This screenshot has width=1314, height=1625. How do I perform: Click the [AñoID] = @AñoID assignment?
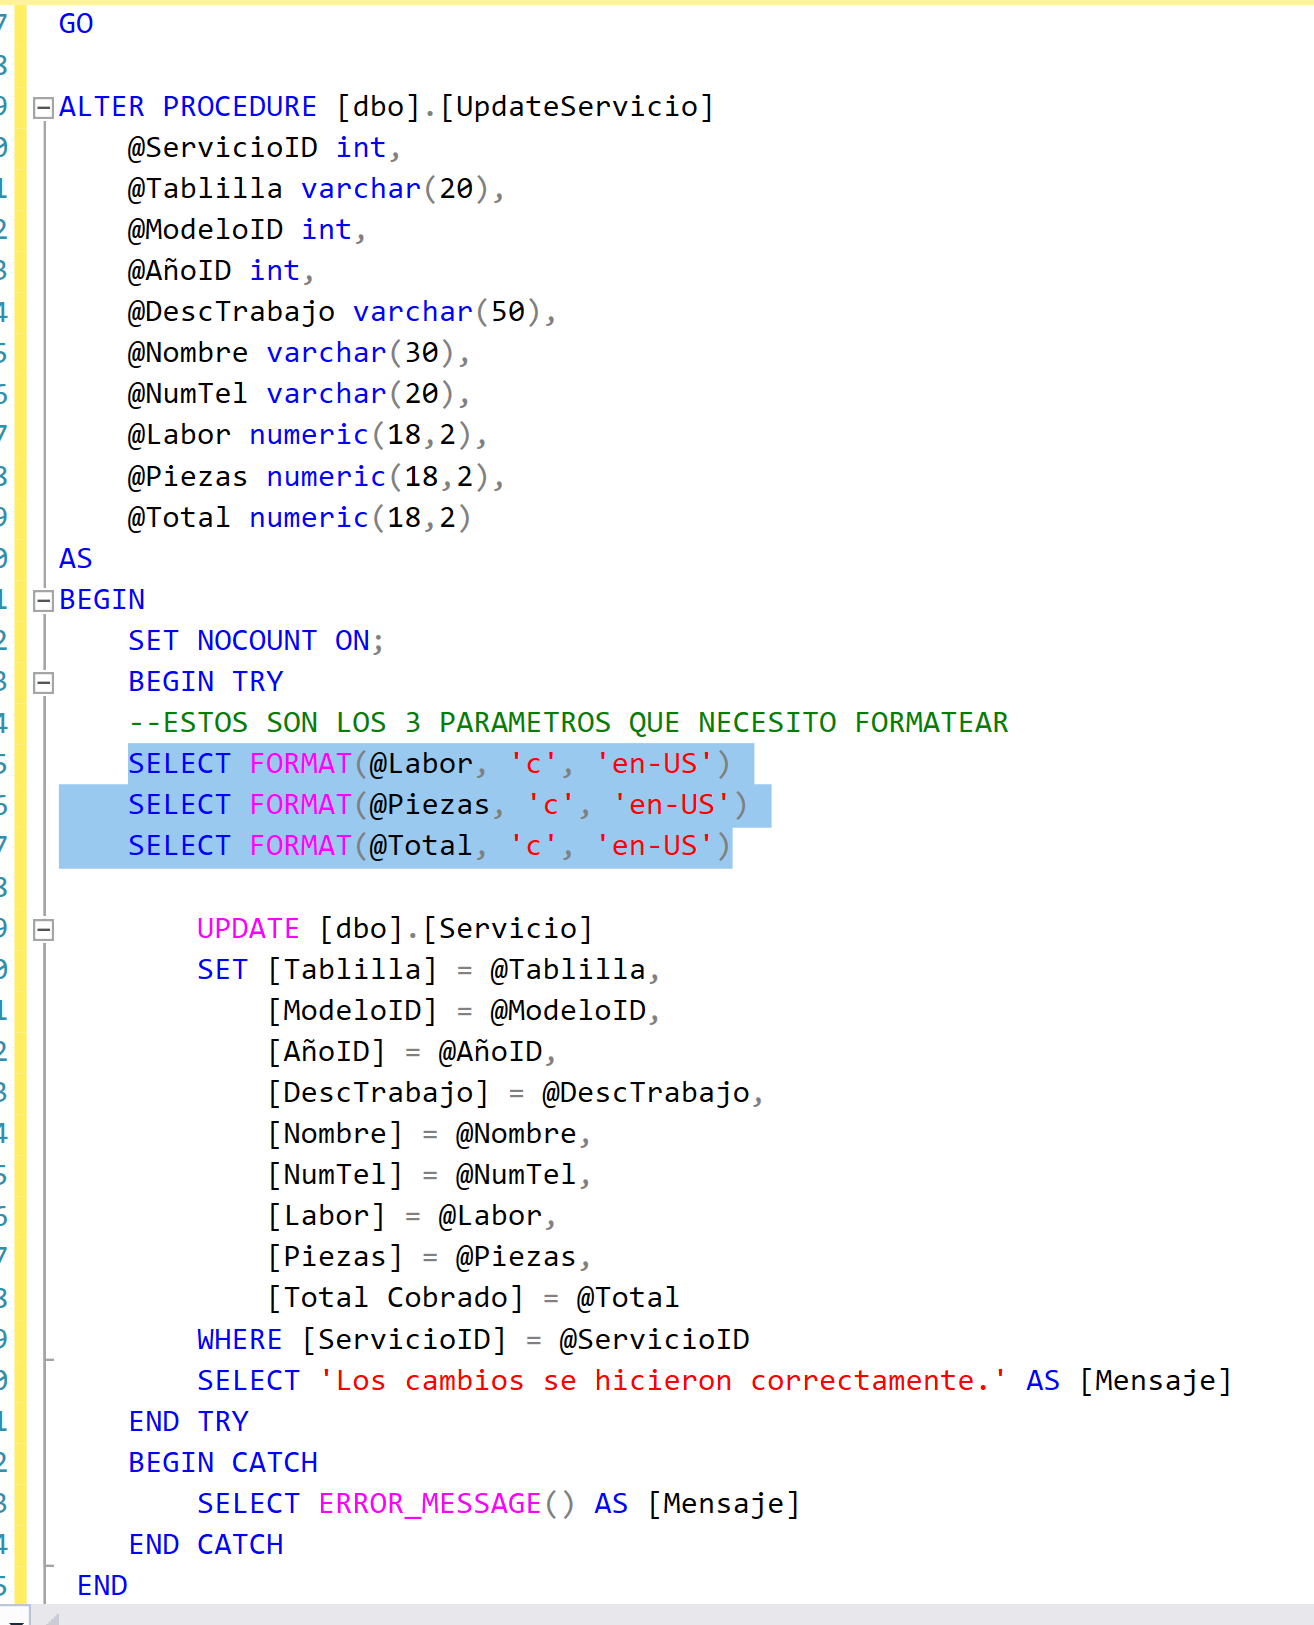(412, 1052)
